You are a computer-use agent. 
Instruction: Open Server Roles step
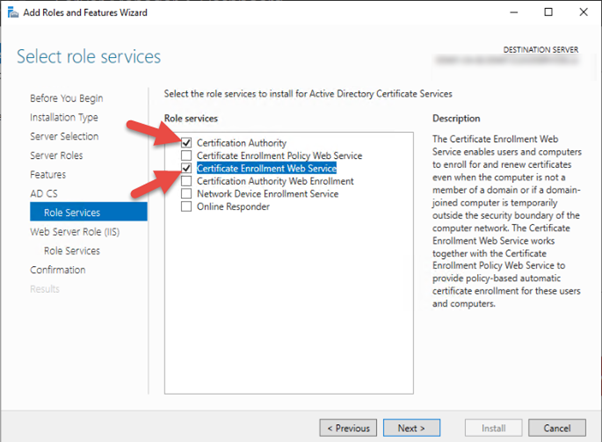pyautogui.click(x=56, y=156)
